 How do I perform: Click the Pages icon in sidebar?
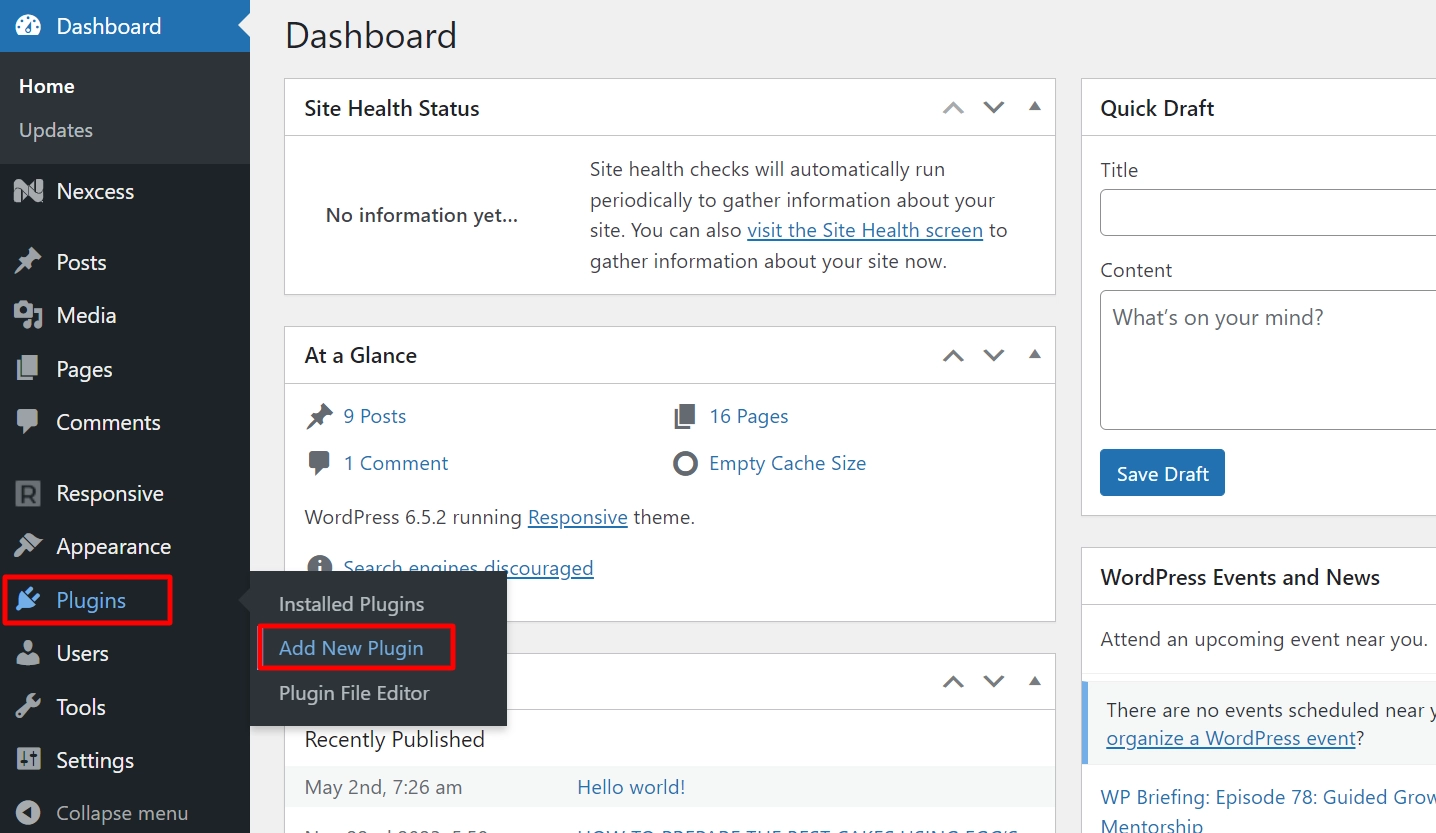click(28, 369)
